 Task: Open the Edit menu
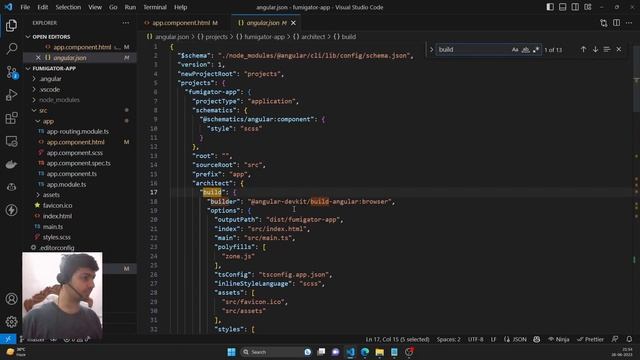tap(42, 7)
